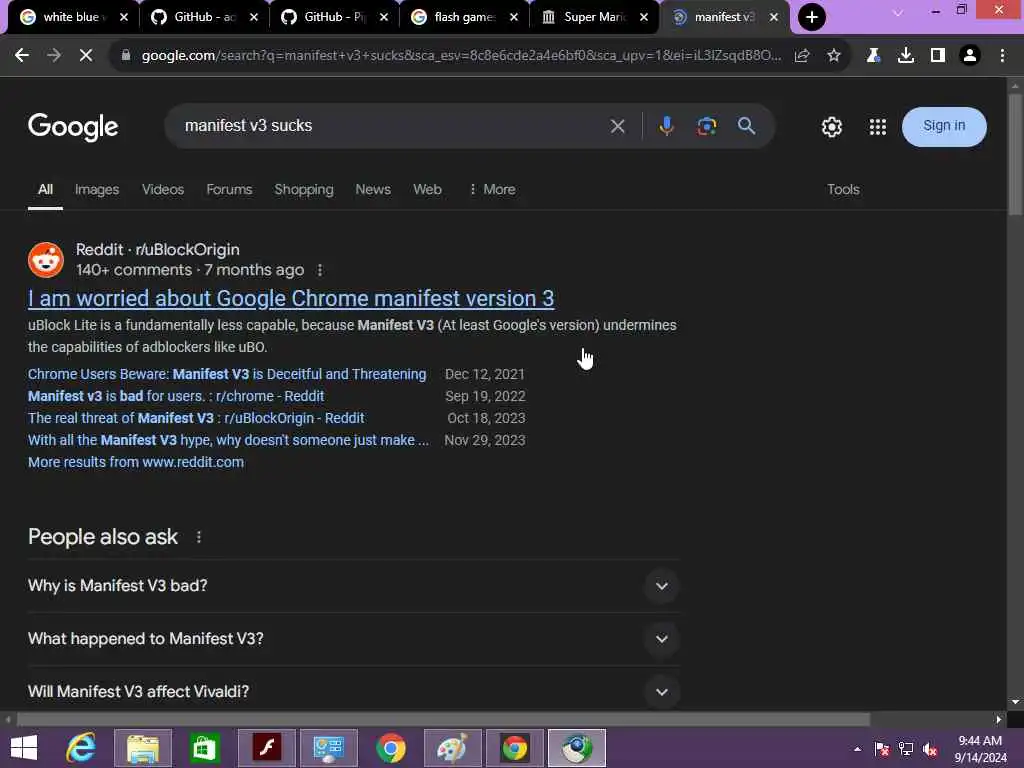This screenshot has width=1024, height=768.
Task: Clear the search box with the X
Action: coord(617,126)
